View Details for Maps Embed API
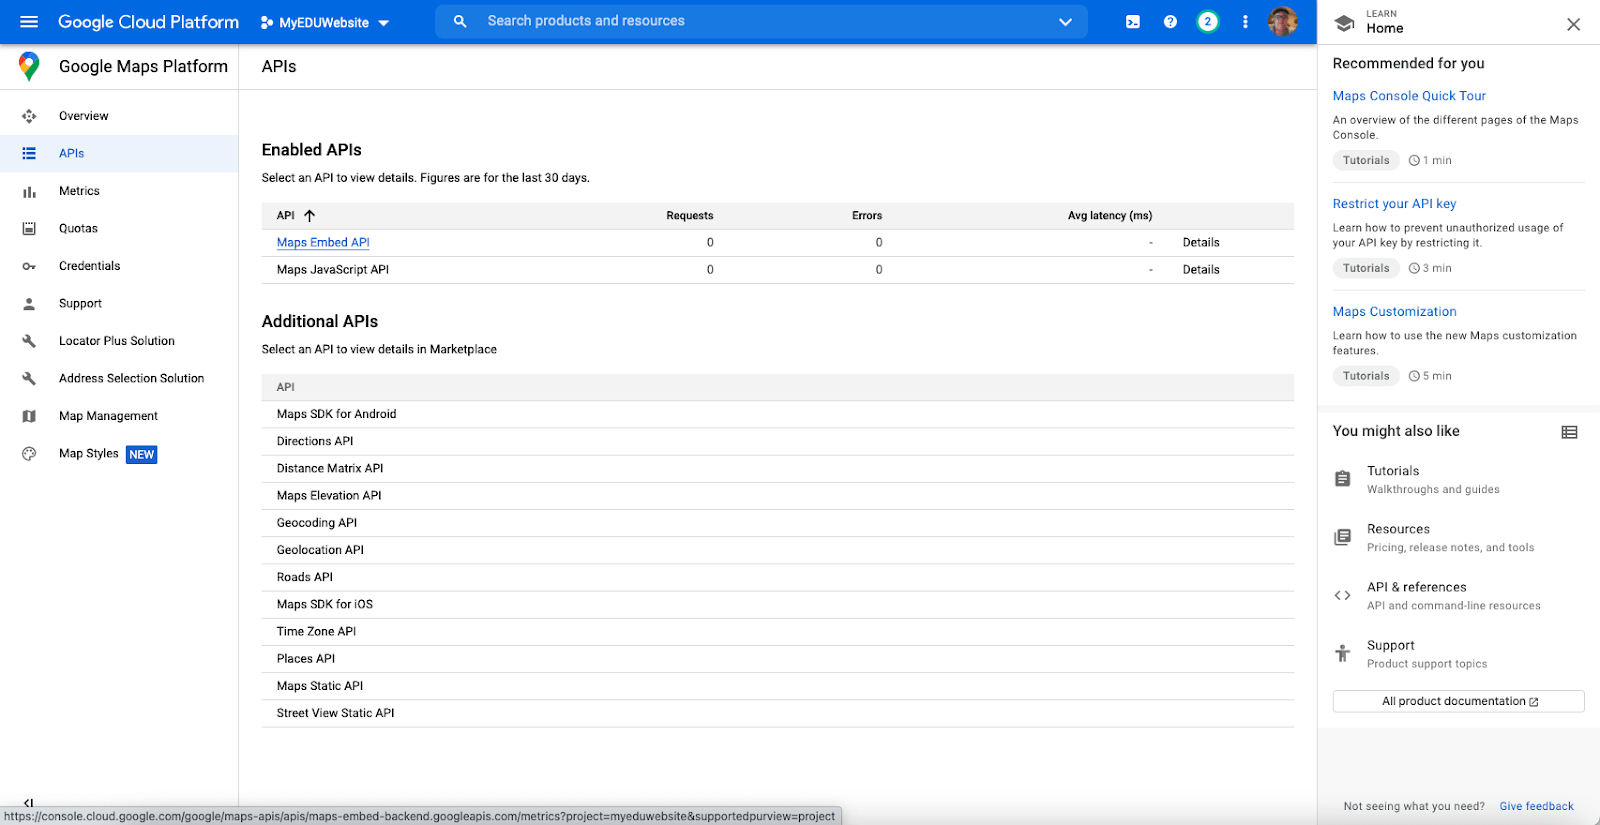The width and height of the screenshot is (1600, 825). (x=1201, y=242)
